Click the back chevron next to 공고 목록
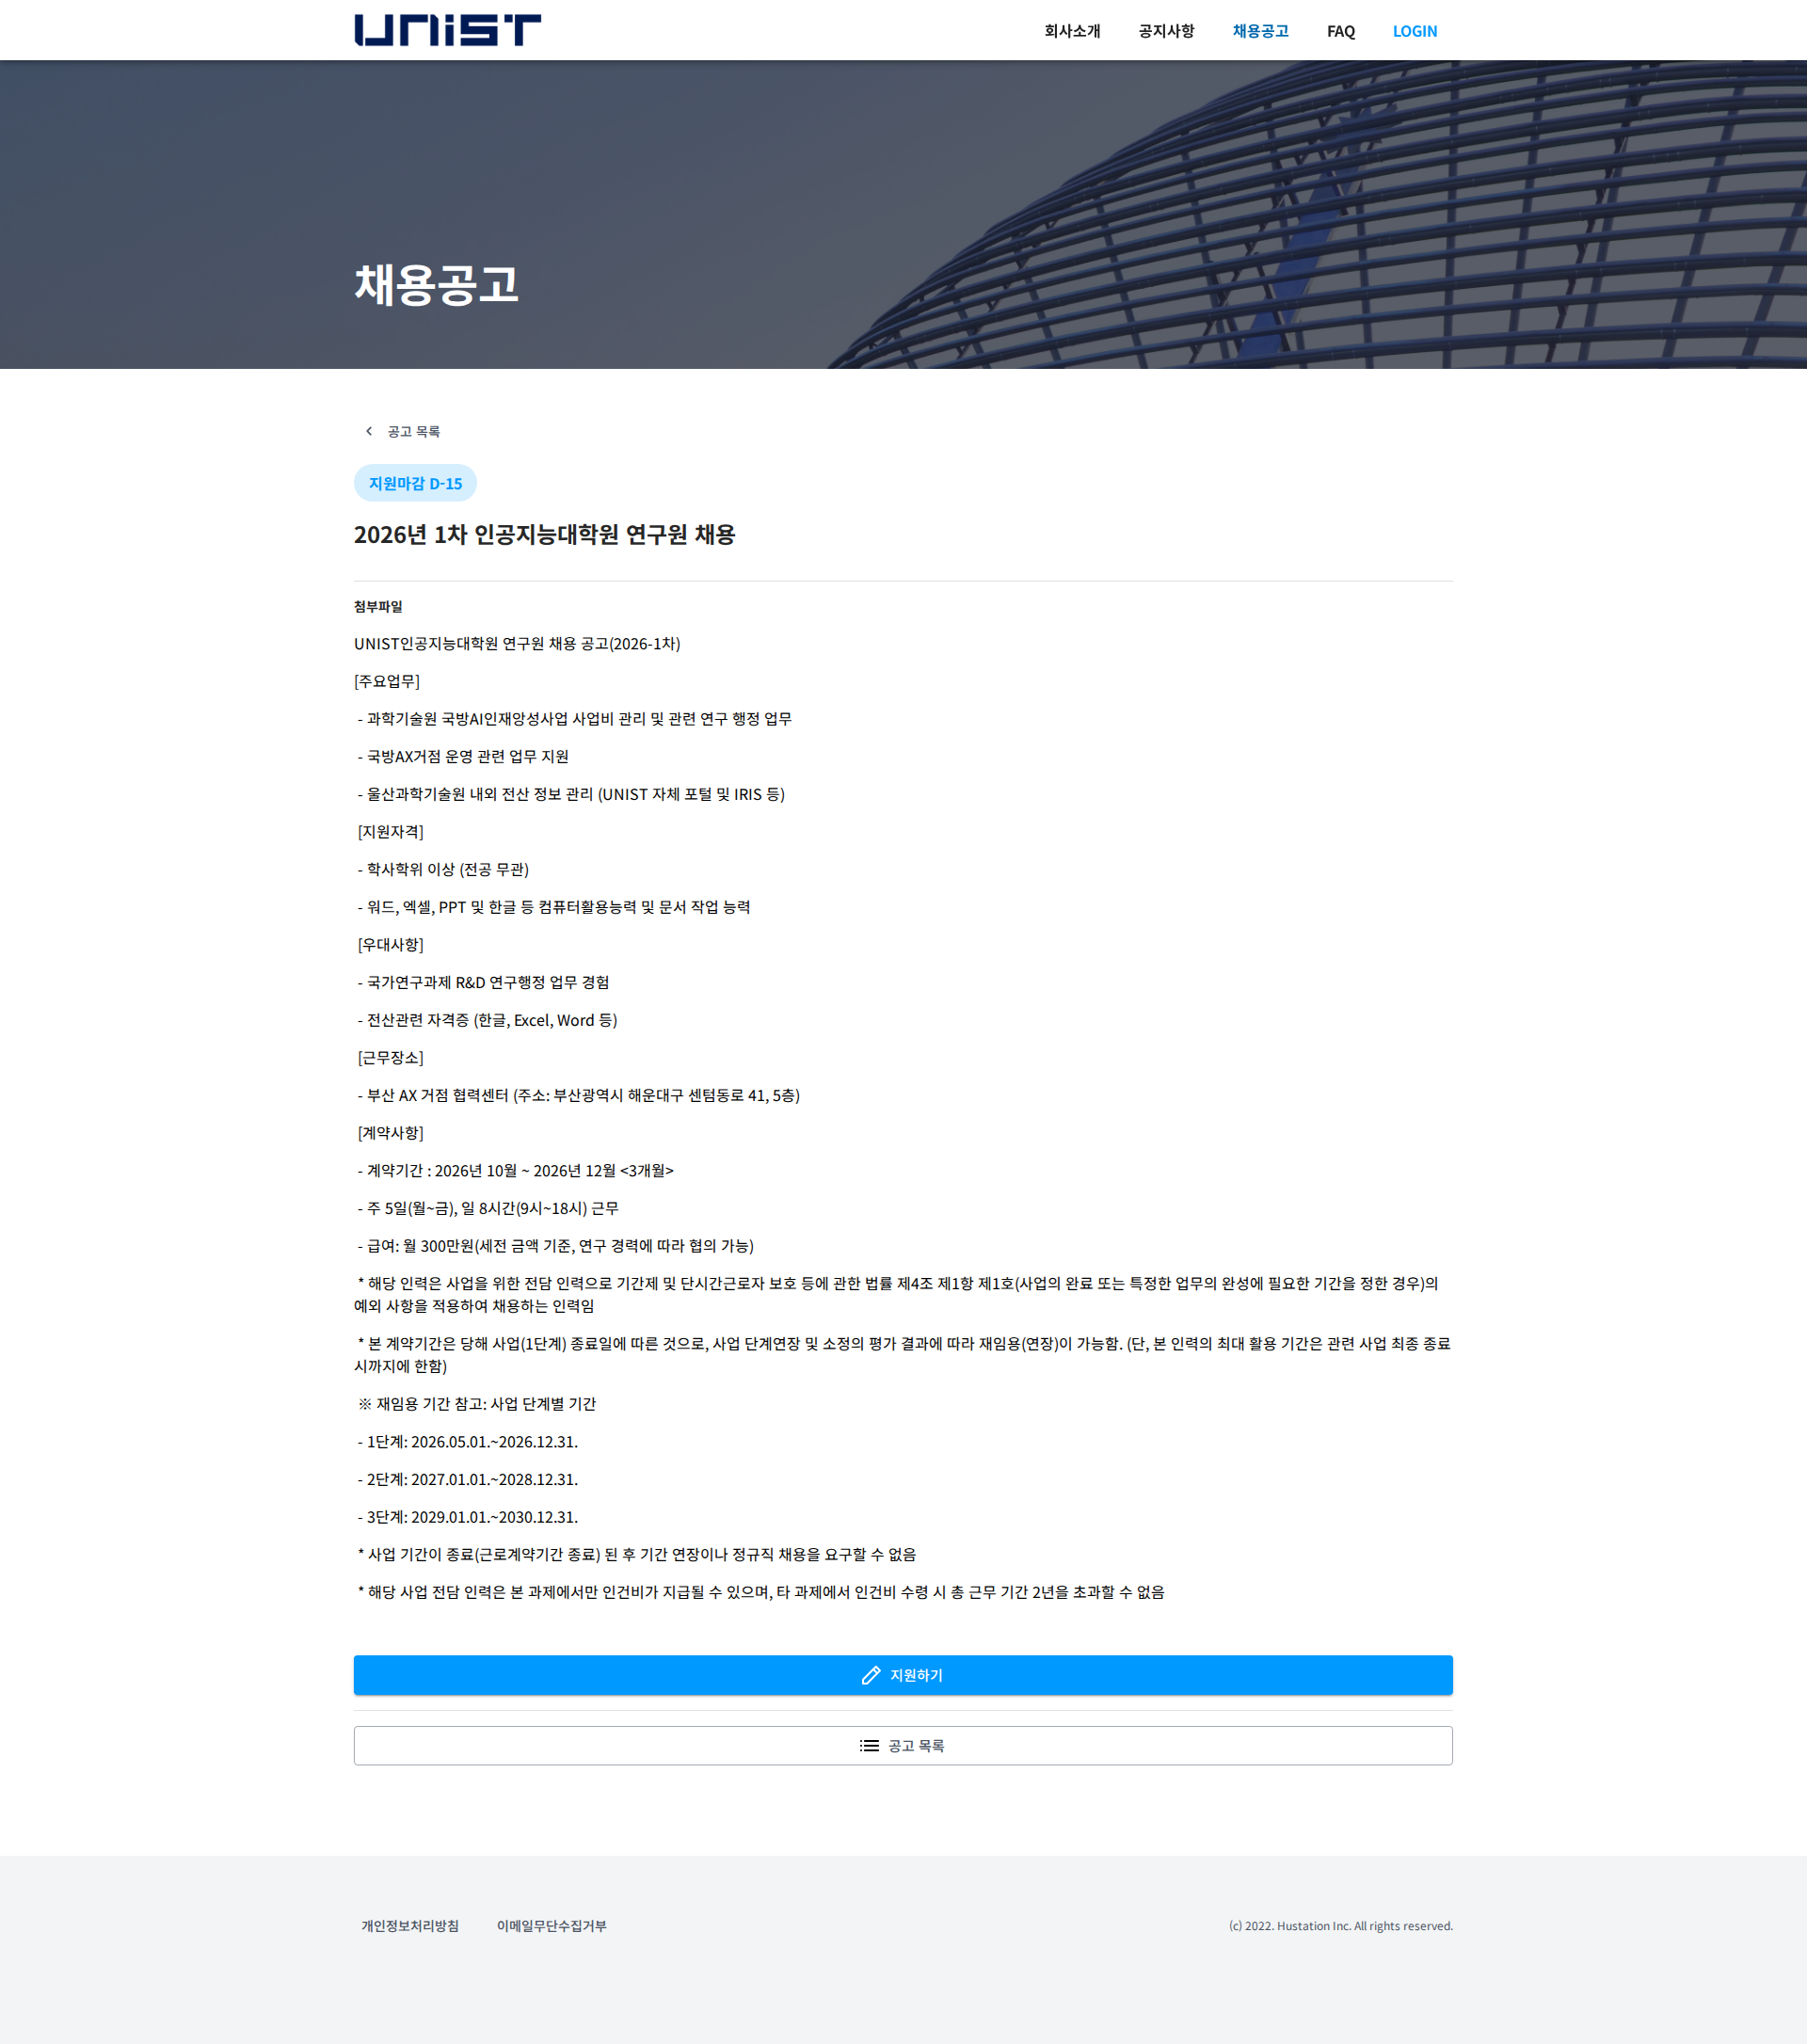Viewport: 1807px width, 2044px height. click(369, 431)
